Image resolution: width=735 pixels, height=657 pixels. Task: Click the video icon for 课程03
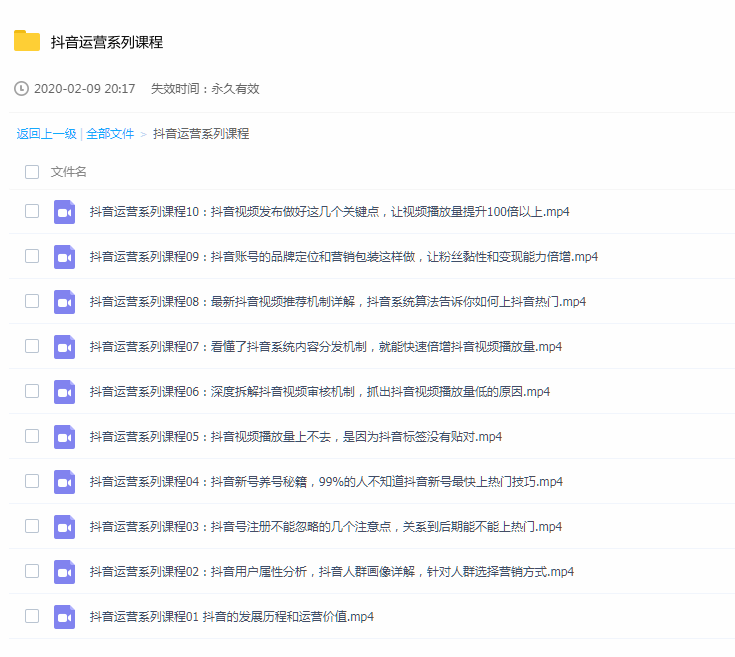tap(64, 527)
